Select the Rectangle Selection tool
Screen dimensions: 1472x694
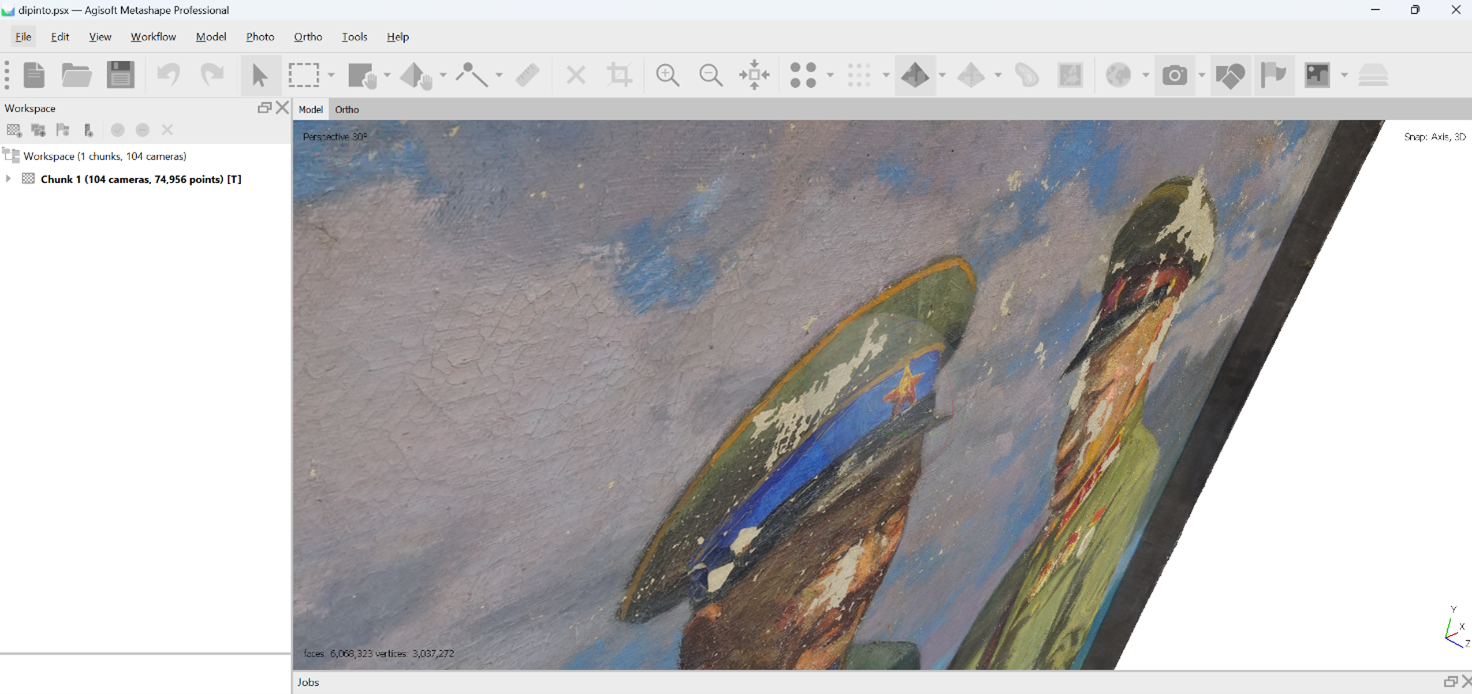[x=304, y=75]
